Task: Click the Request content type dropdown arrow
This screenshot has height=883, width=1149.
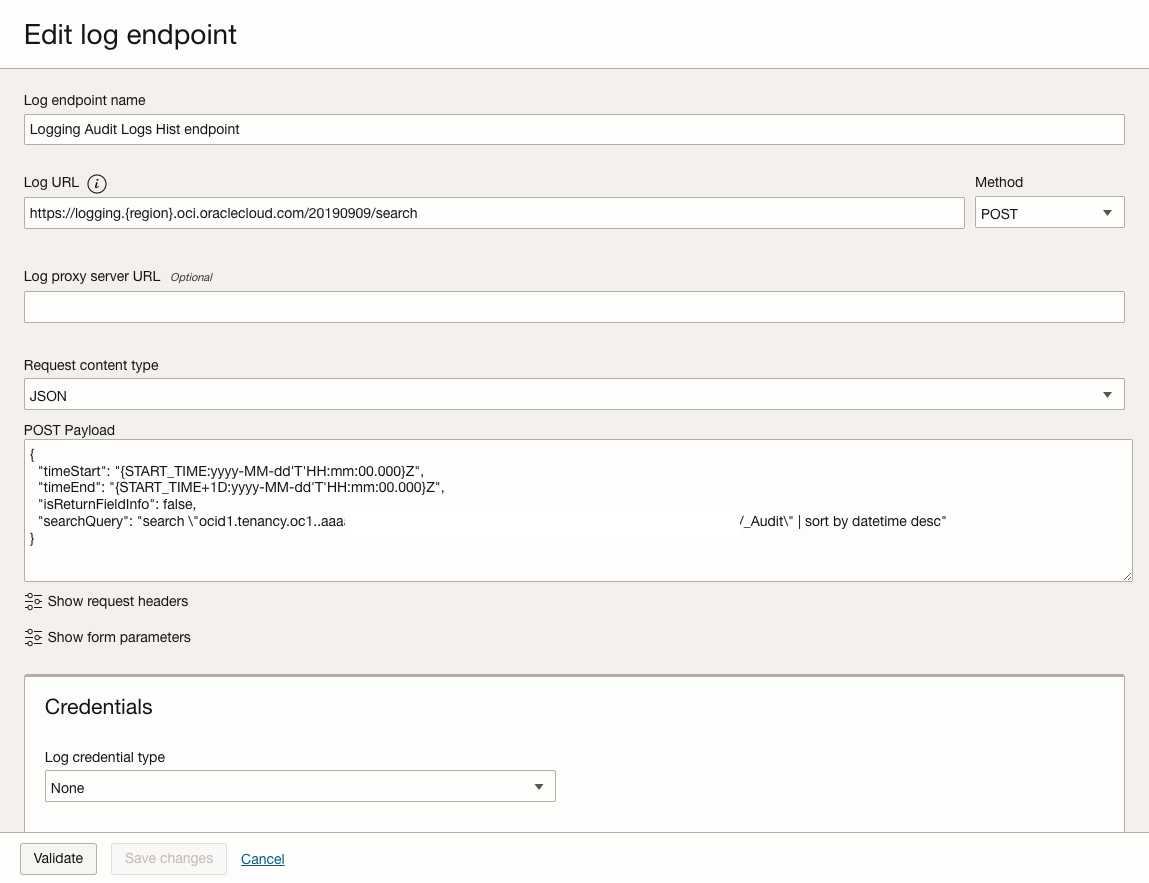Action: pos(1107,394)
